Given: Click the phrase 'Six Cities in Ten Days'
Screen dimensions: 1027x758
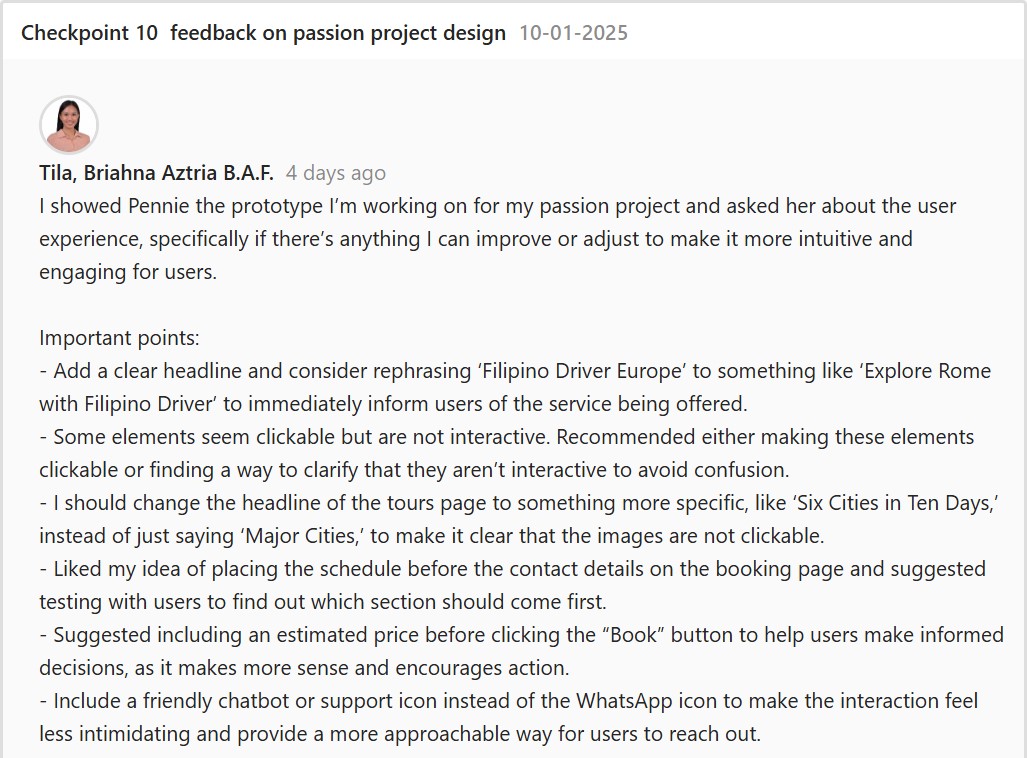Looking at the screenshot, I should coord(882,503).
